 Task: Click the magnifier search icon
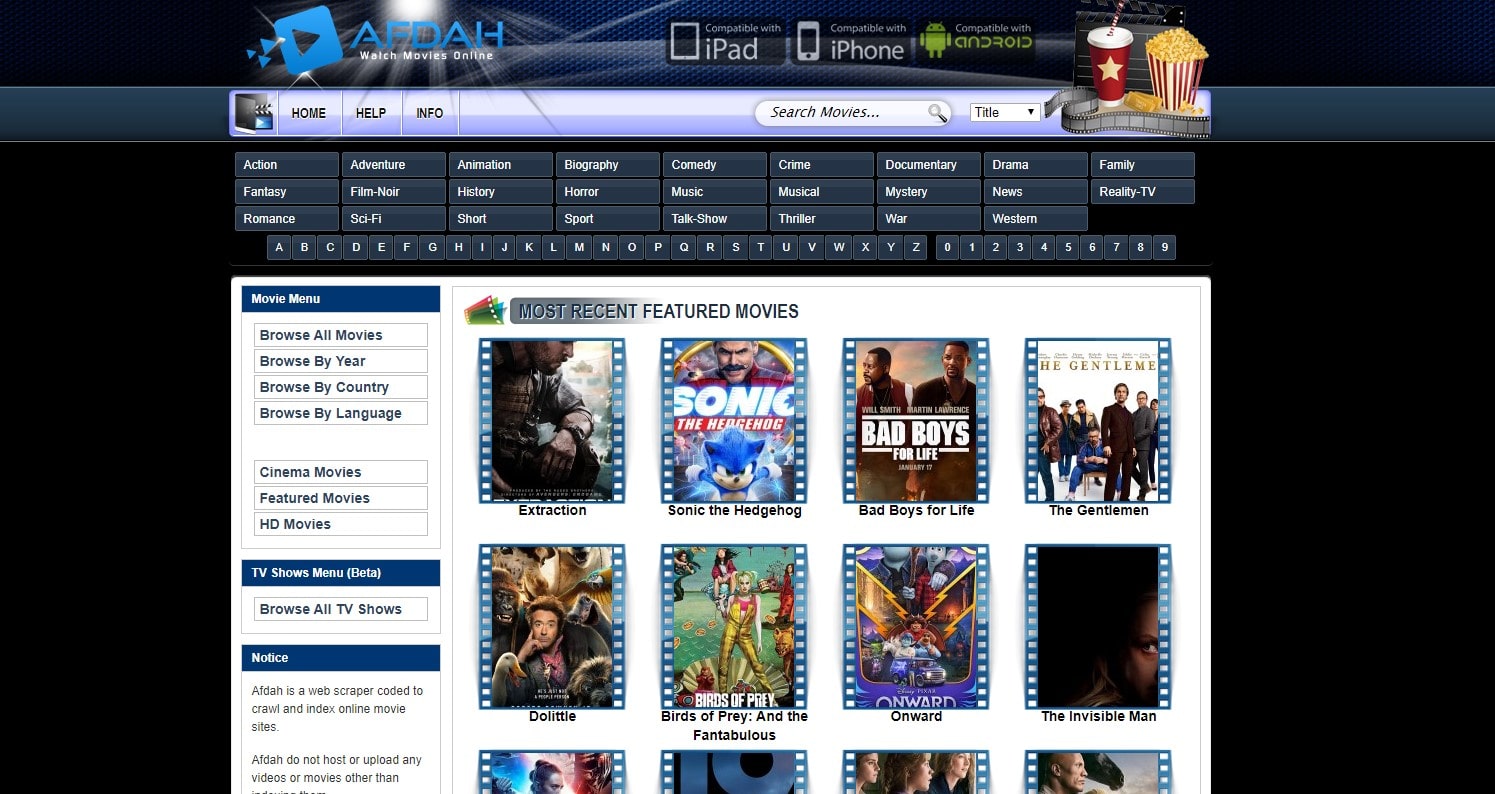point(937,113)
